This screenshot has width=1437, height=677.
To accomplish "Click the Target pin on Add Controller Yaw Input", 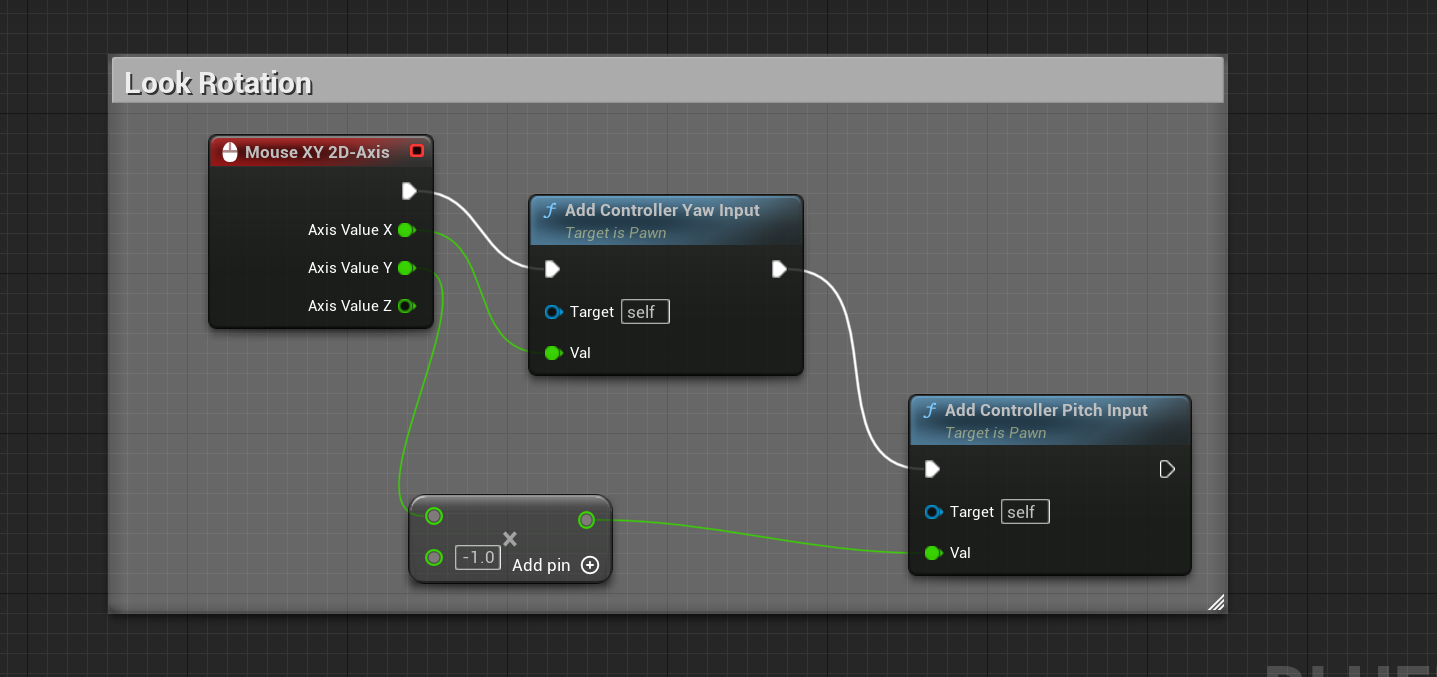I will click(553, 312).
